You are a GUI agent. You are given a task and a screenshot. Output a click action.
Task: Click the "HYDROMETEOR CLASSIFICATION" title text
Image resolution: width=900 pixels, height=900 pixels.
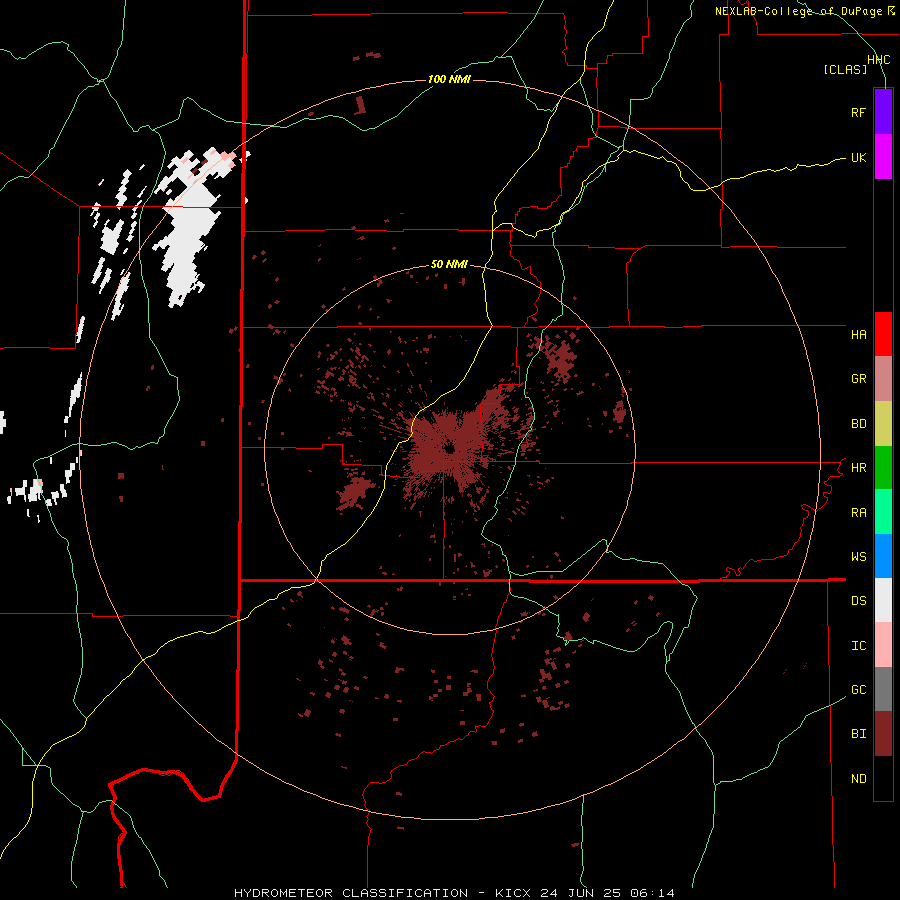[351, 893]
